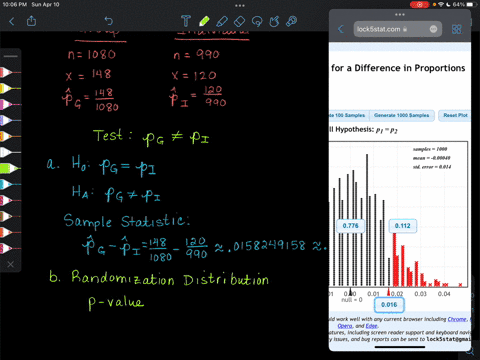Viewport: 480px width, 360px height.
Task: Tap the 'mean = -0.00049' text in plot
Action: pyautogui.click(x=432, y=158)
